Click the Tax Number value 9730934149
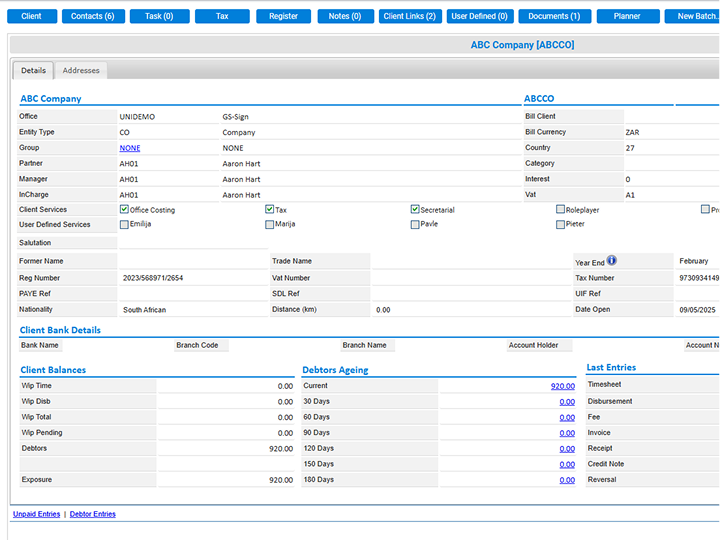 click(699, 278)
